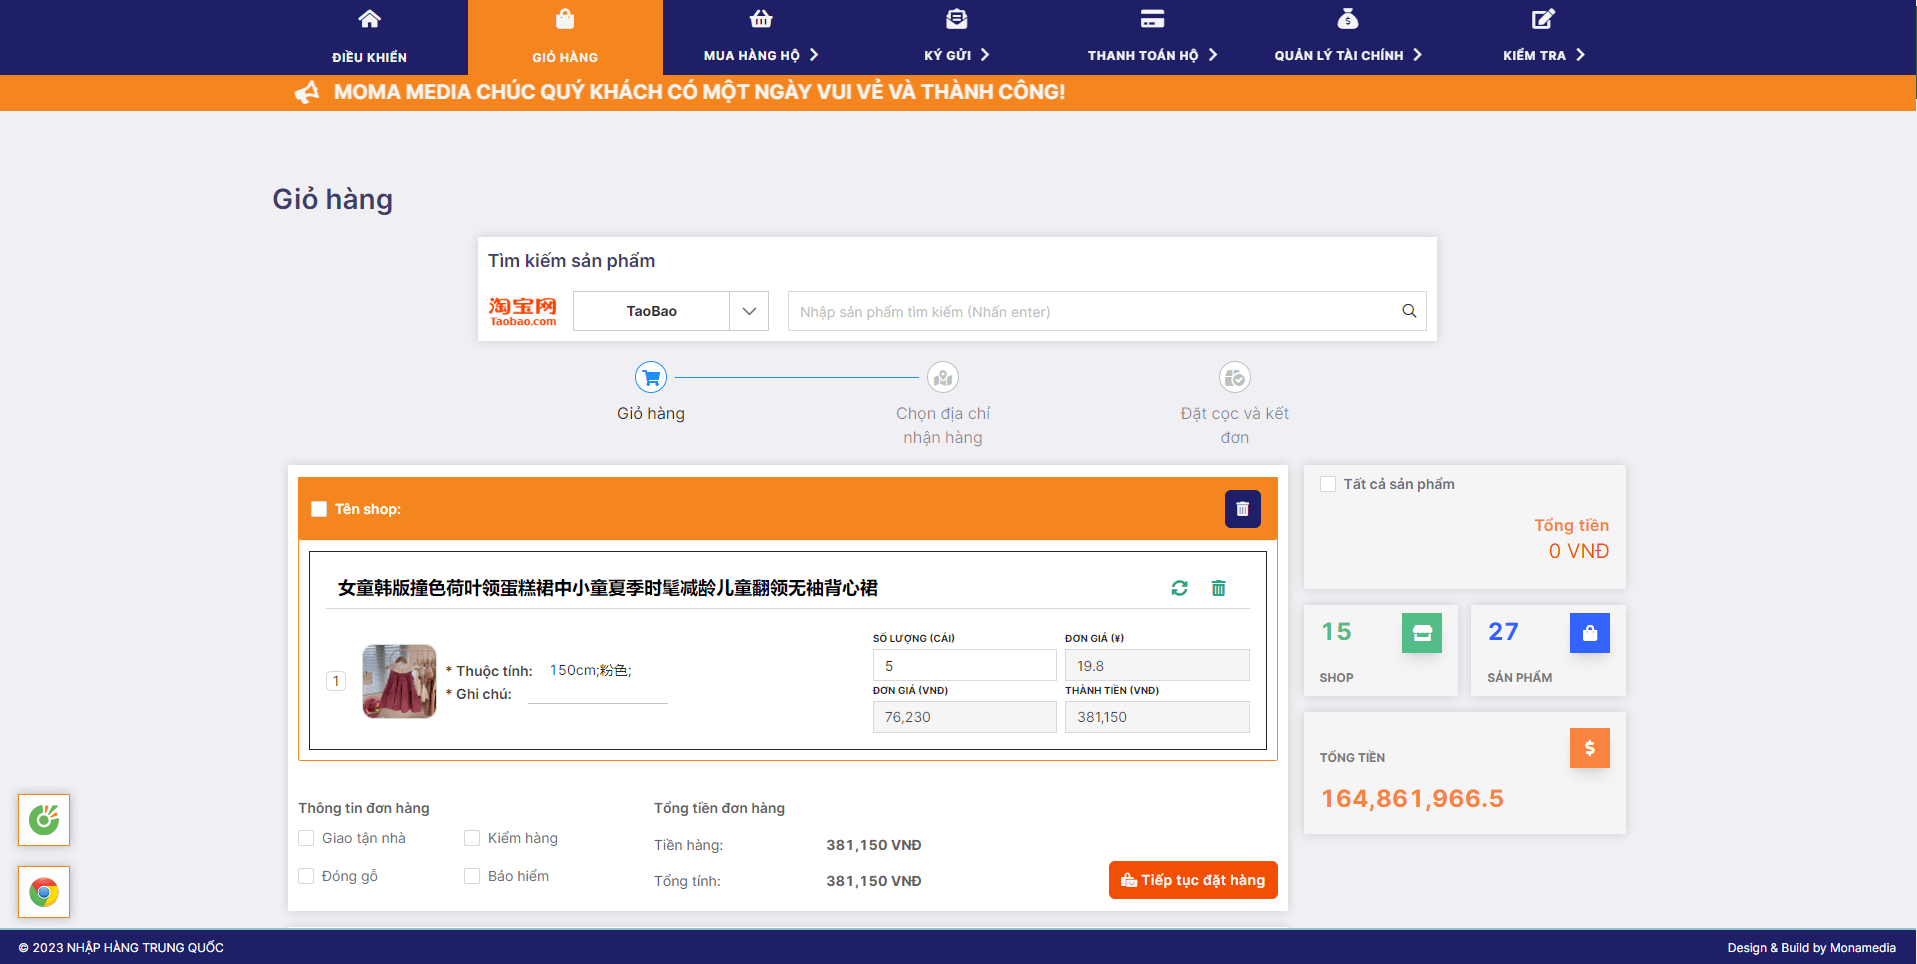Expand the Mua hàng hộ menu
1917x964 pixels.
(x=760, y=55)
